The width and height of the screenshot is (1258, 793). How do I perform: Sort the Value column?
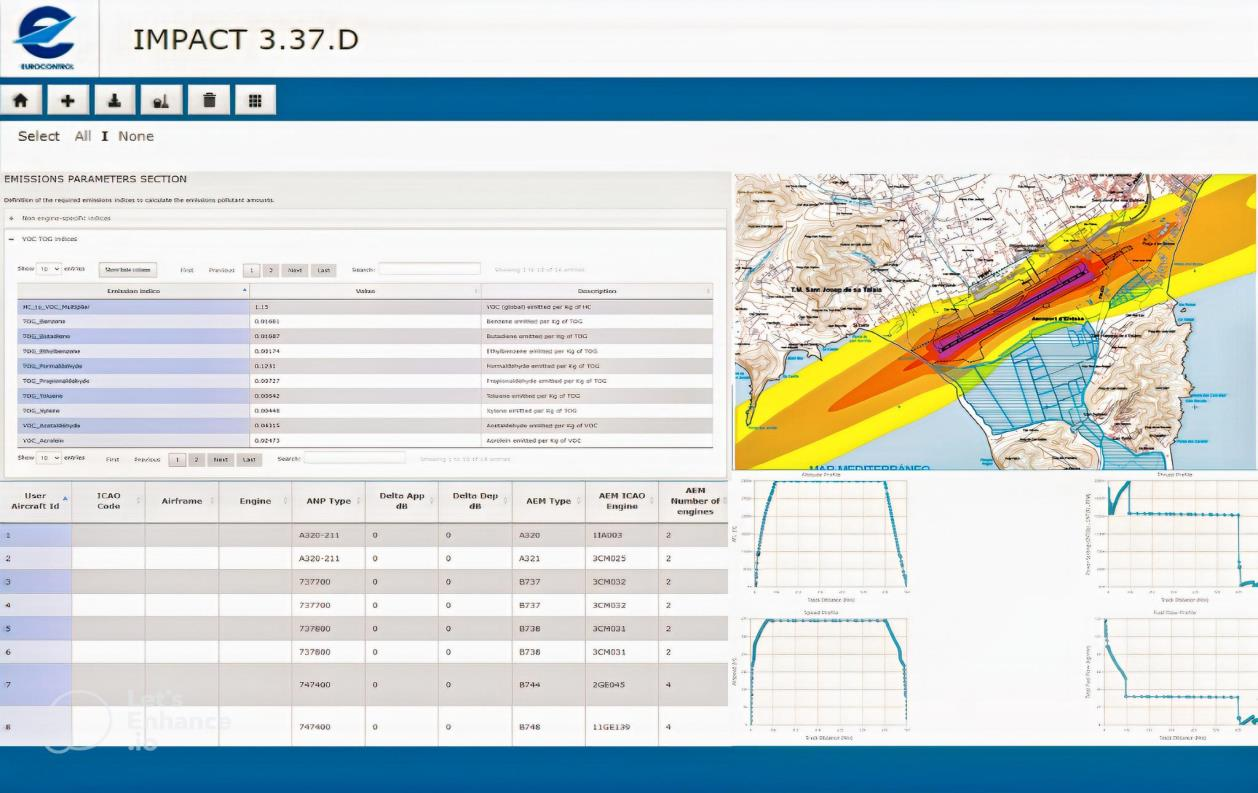[x=365, y=291]
